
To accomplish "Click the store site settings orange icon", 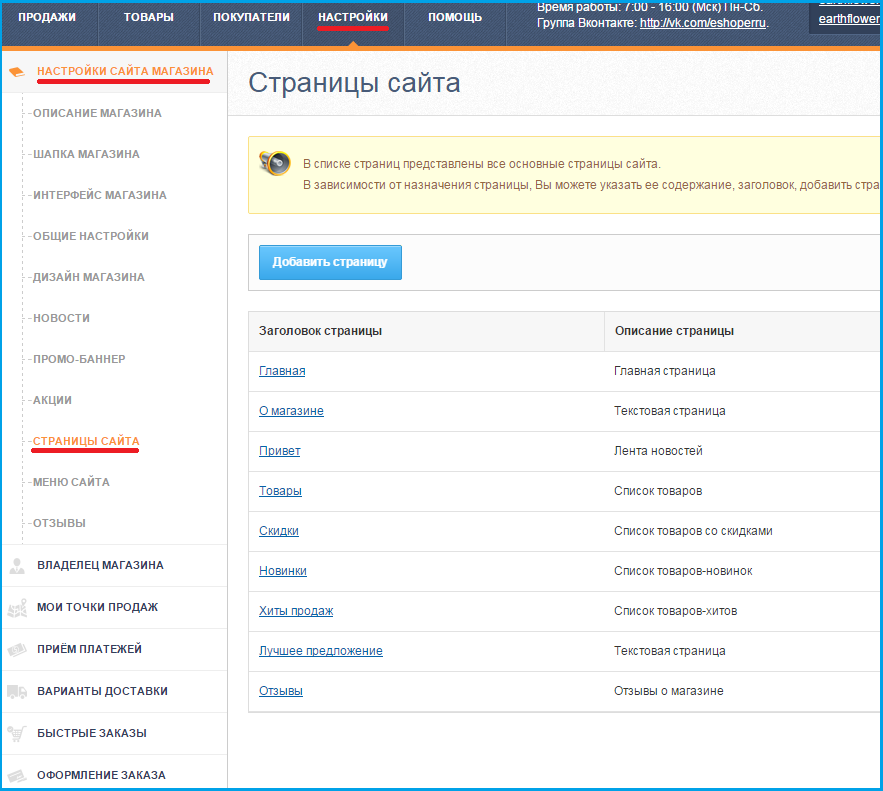I will tap(17, 72).
